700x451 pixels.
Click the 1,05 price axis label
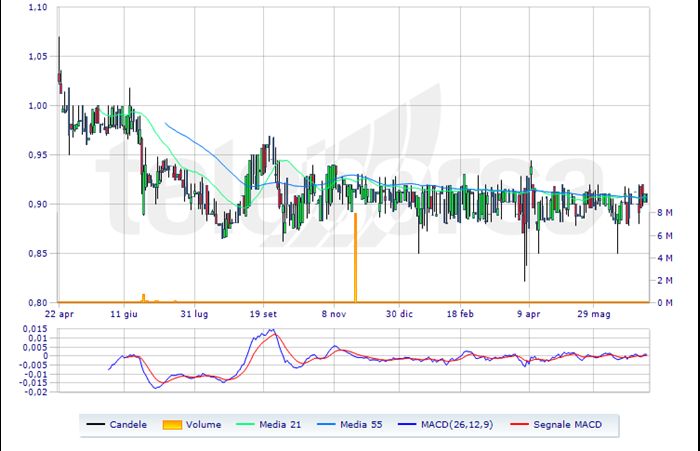(x=38, y=56)
